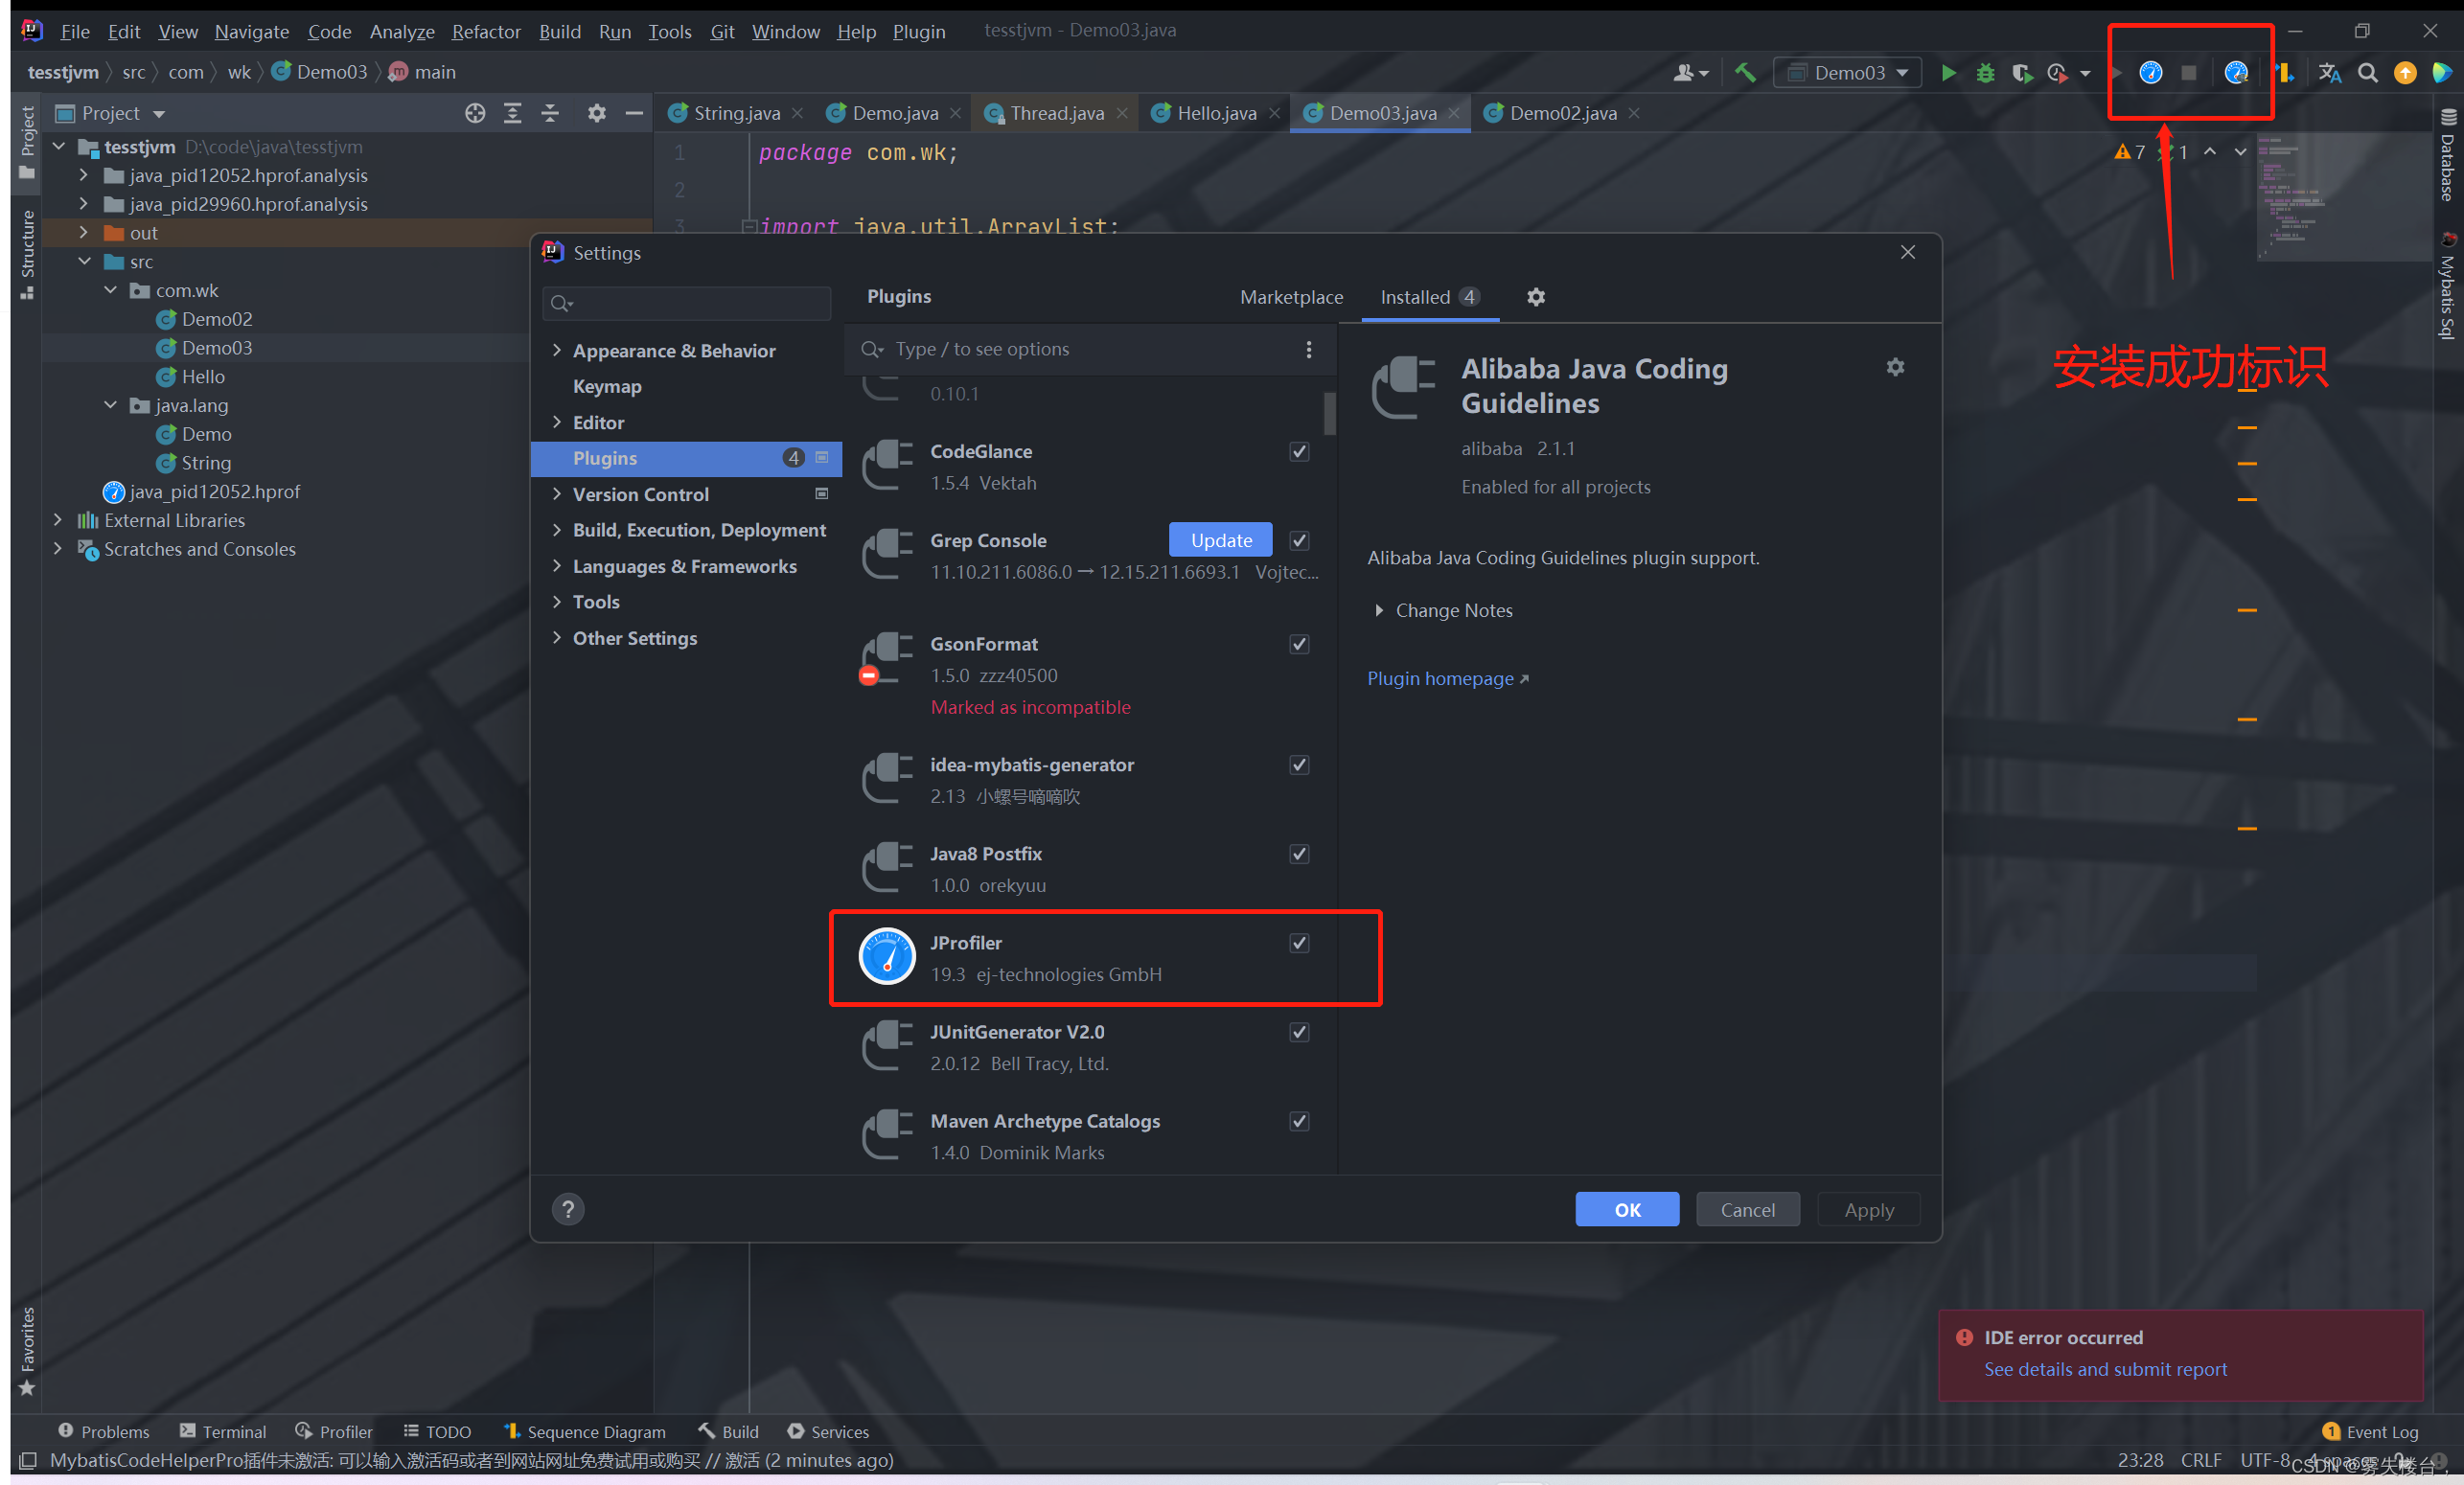Switch to Thread.java editor tab
Image resolution: width=2464 pixels, height=1485 pixels.
(1056, 113)
